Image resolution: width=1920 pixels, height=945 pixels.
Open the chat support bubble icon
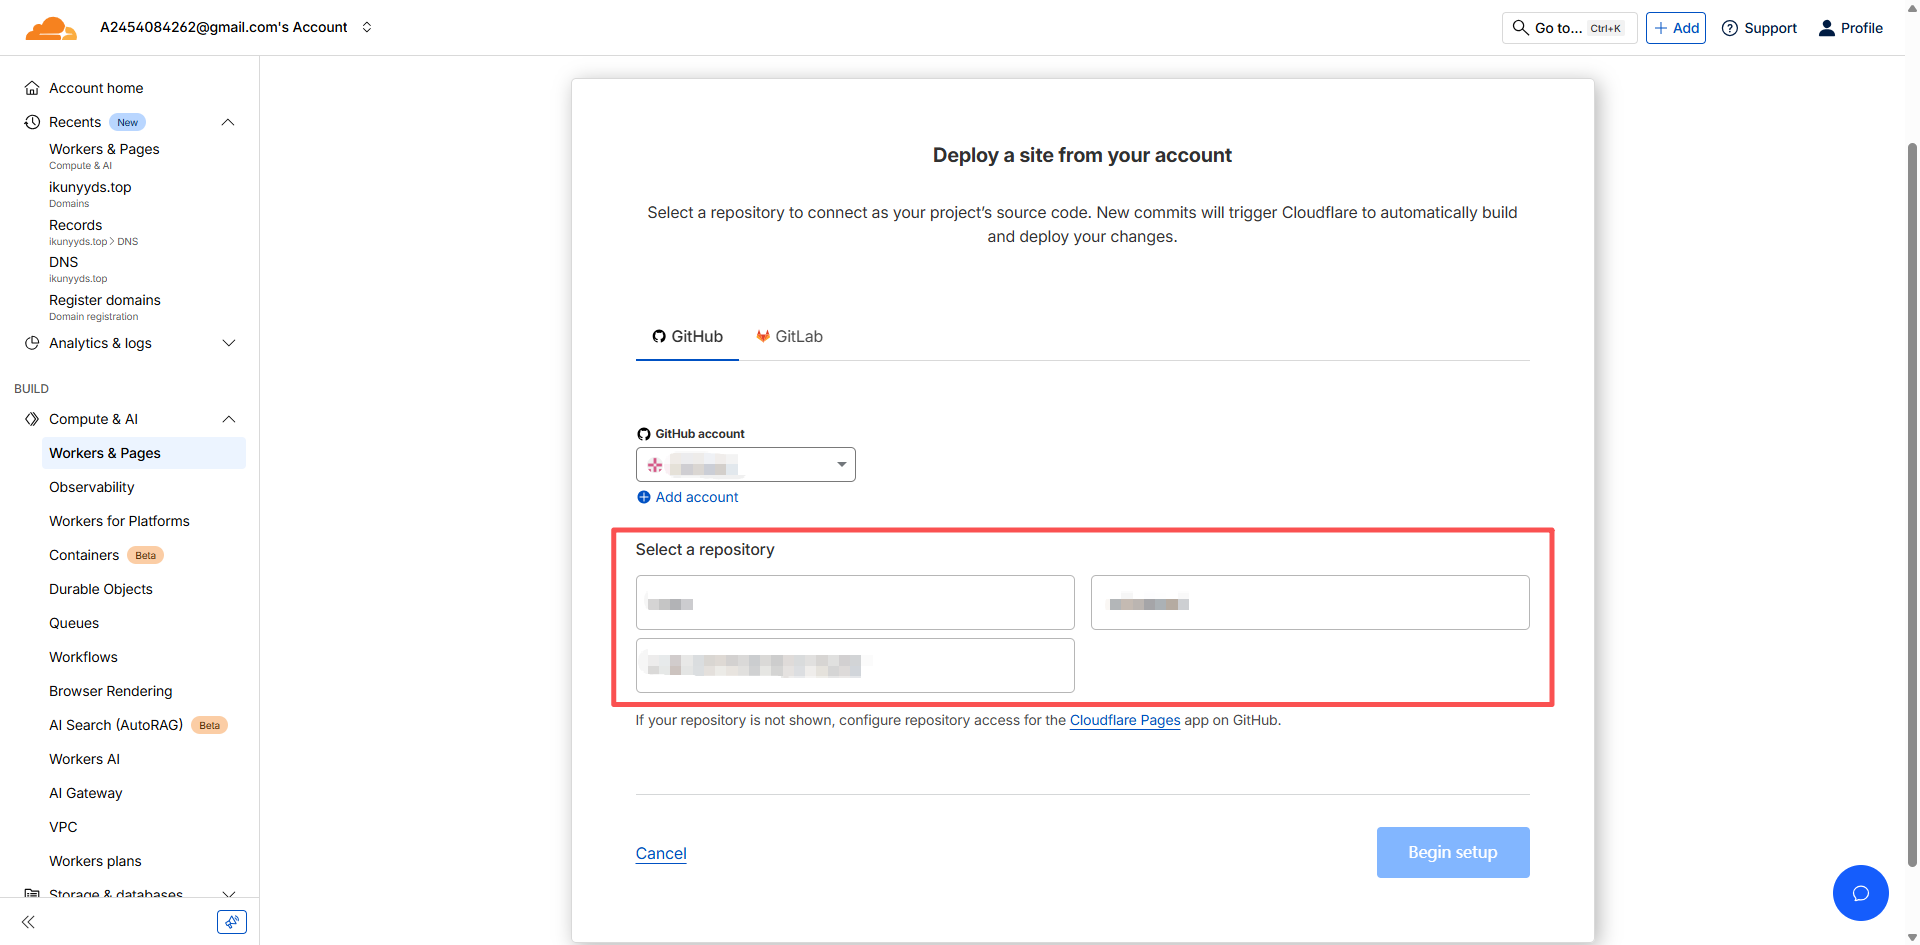pyautogui.click(x=1860, y=892)
